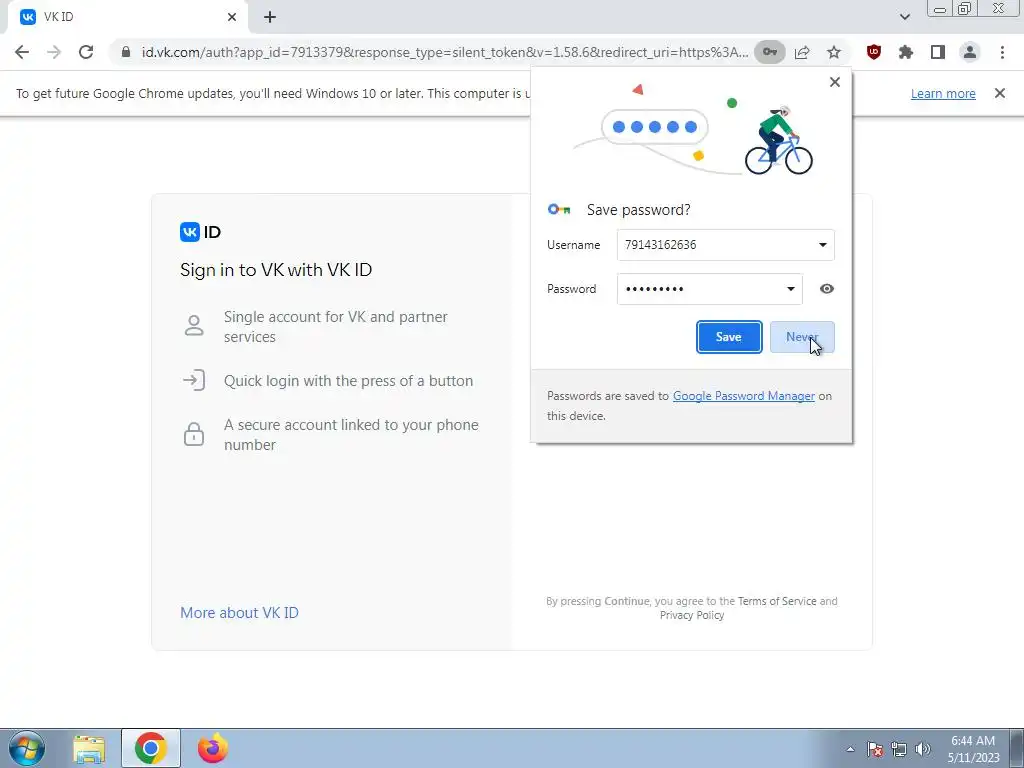Dismiss the Chrome updates info bar

pyautogui.click(x=1000, y=93)
